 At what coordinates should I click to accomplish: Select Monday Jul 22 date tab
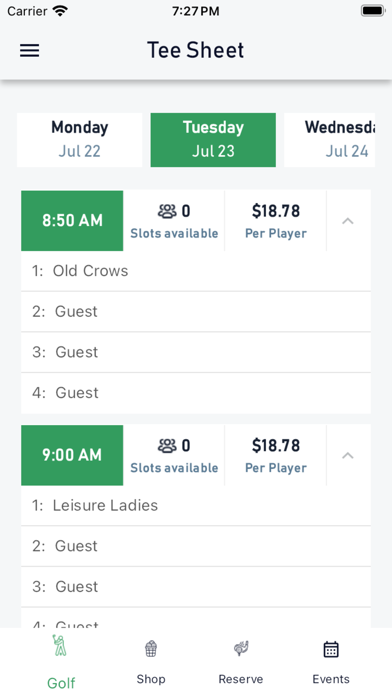tap(79, 140)
